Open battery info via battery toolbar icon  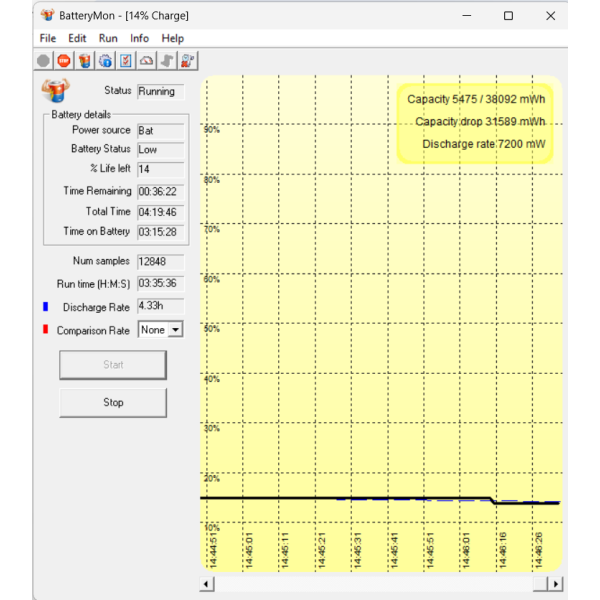(85, 61)
